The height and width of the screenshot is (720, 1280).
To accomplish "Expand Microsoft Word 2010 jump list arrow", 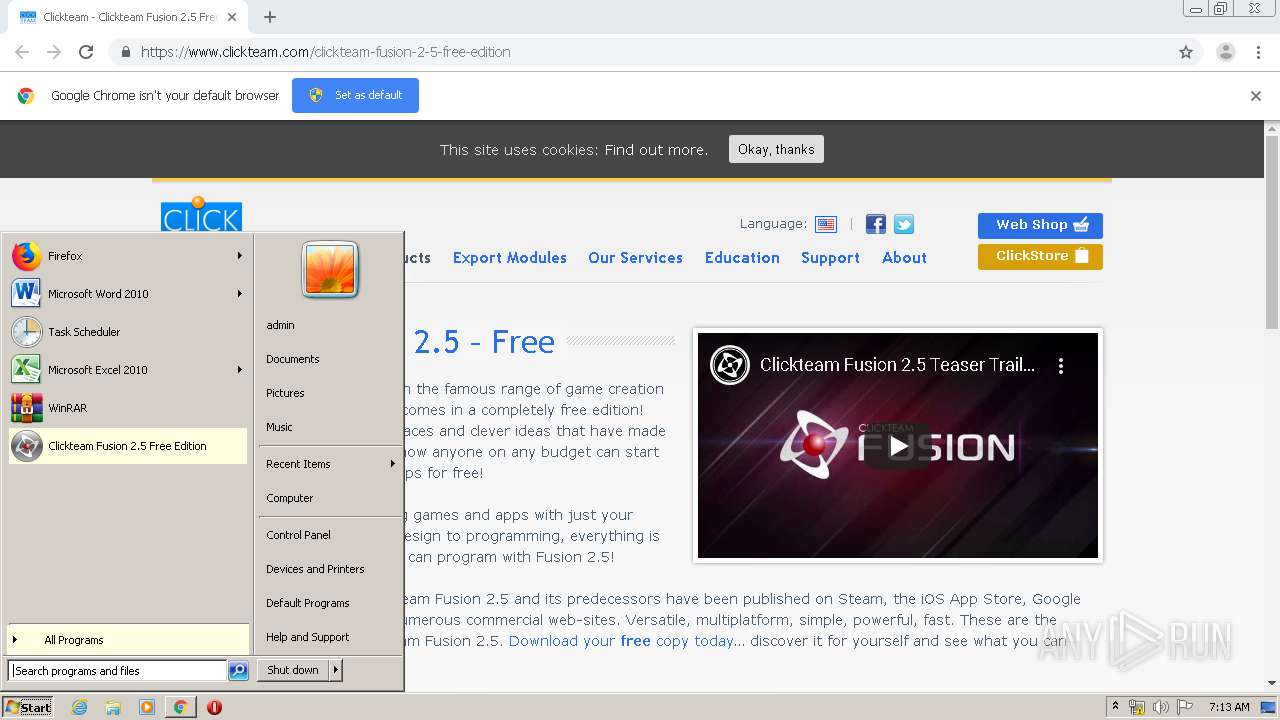I will pos(239,294).
